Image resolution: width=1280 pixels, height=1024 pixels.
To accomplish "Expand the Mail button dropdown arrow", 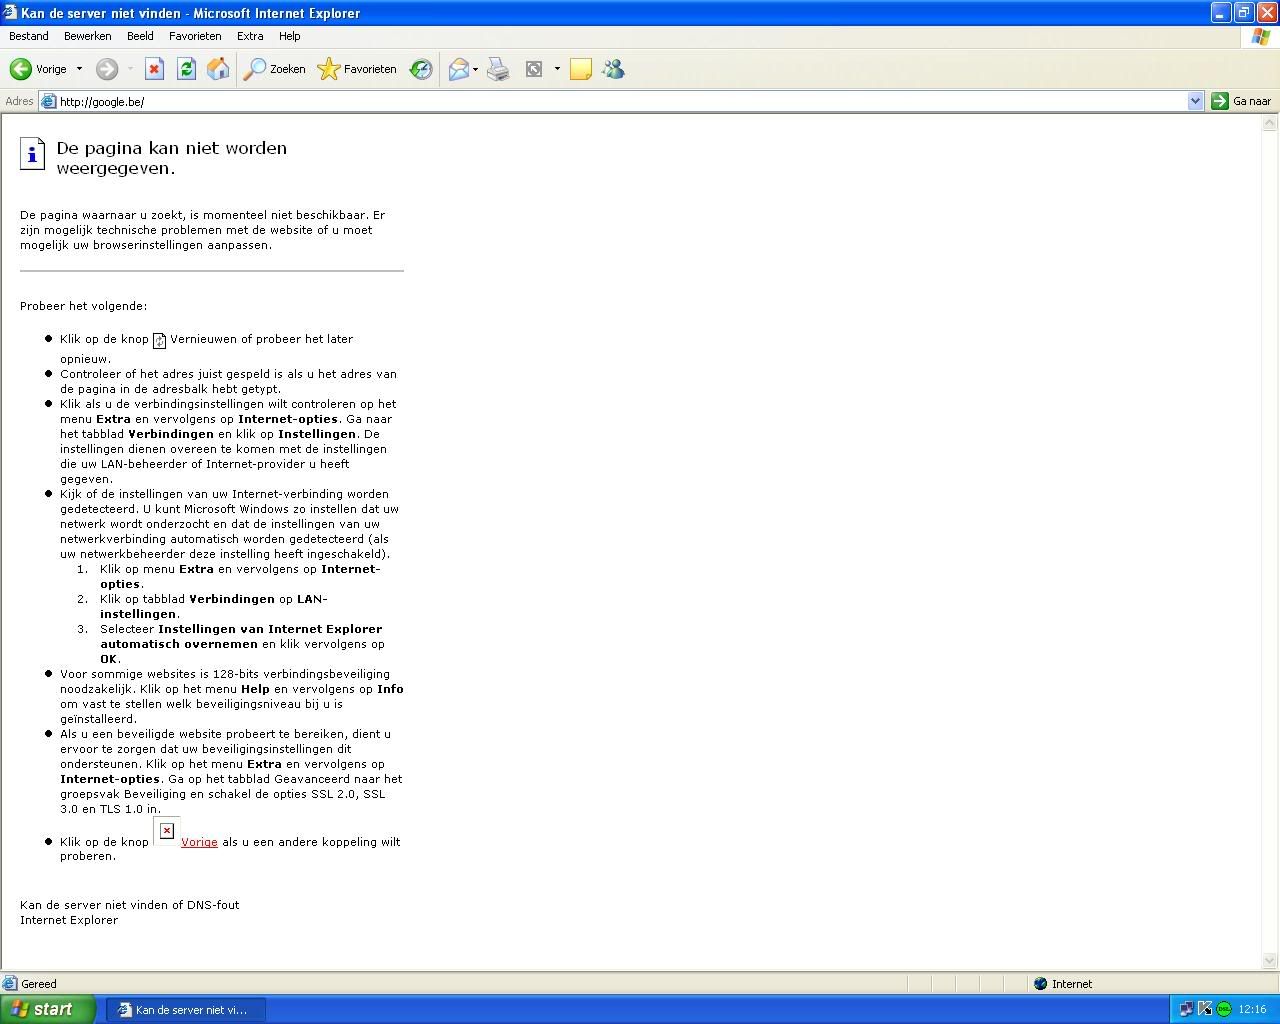I will pos(476,69).
